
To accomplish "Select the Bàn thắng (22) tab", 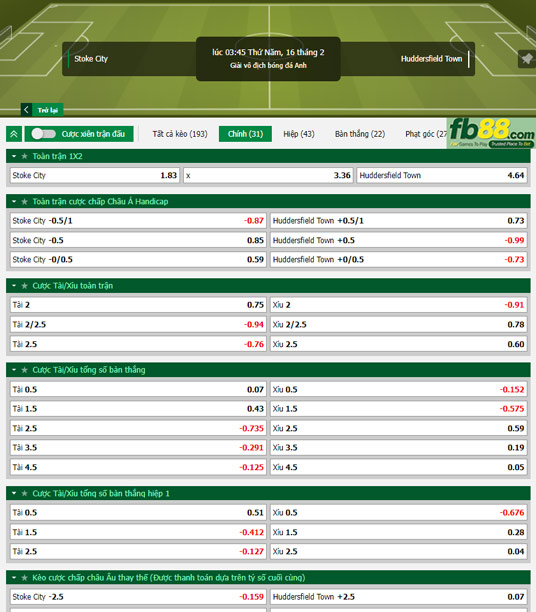I will (360, 134).
